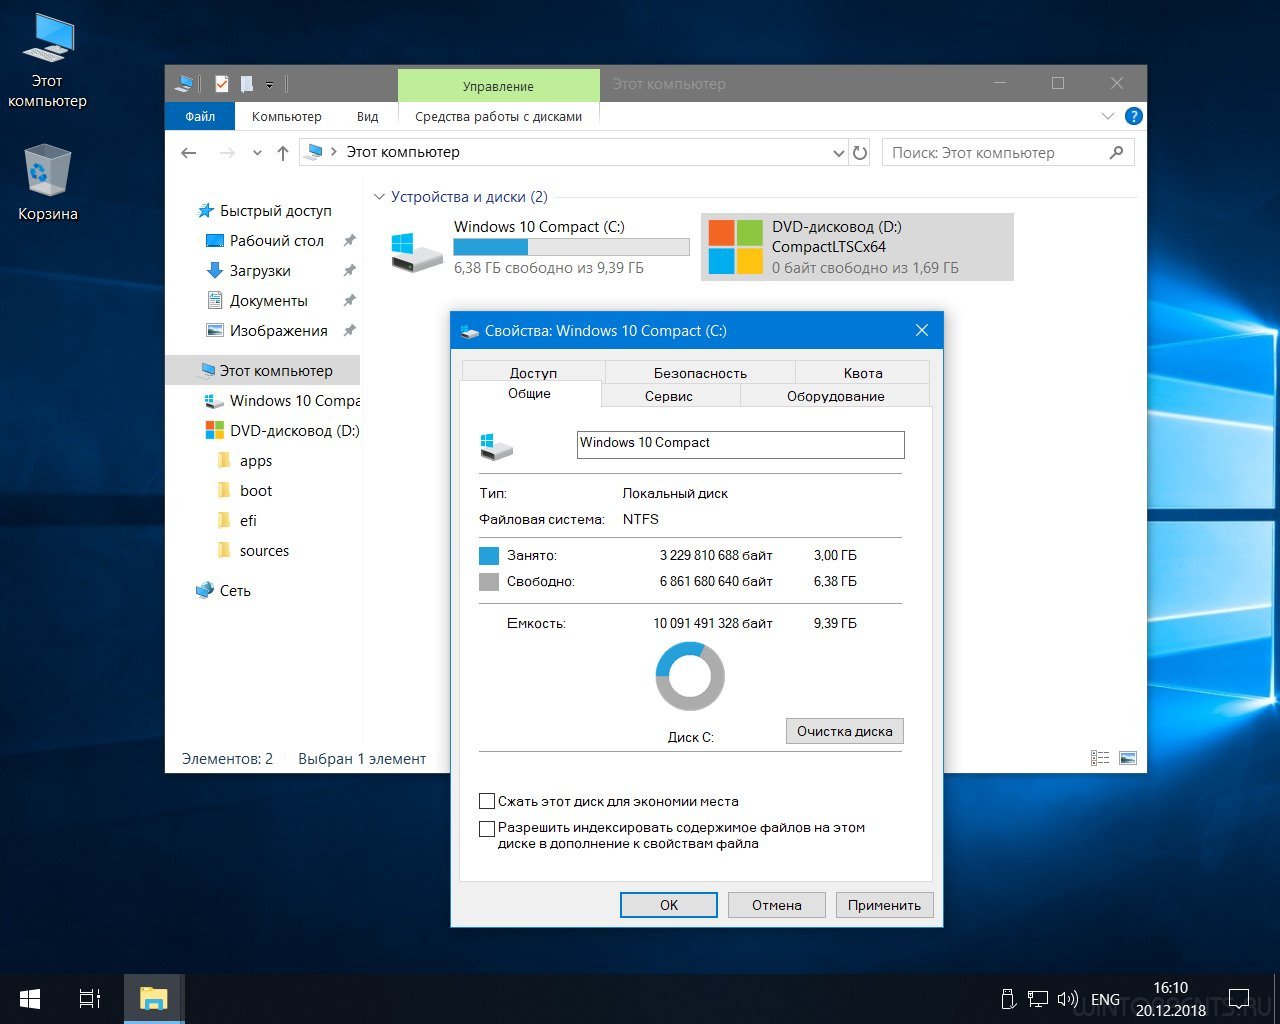This screenshot has width=1280, height=1024.
Task: Switch to large icons view mode
Action: click(1128, 758)
